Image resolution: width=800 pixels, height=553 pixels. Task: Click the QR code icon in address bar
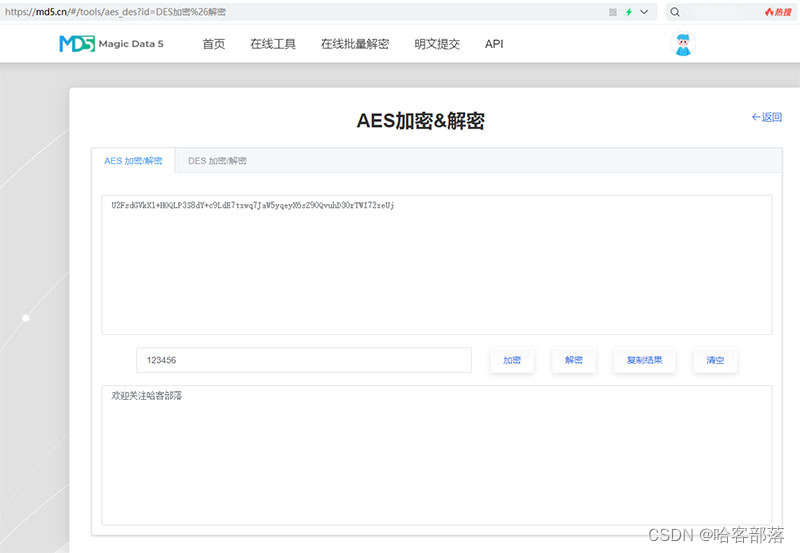coord(613,12)
